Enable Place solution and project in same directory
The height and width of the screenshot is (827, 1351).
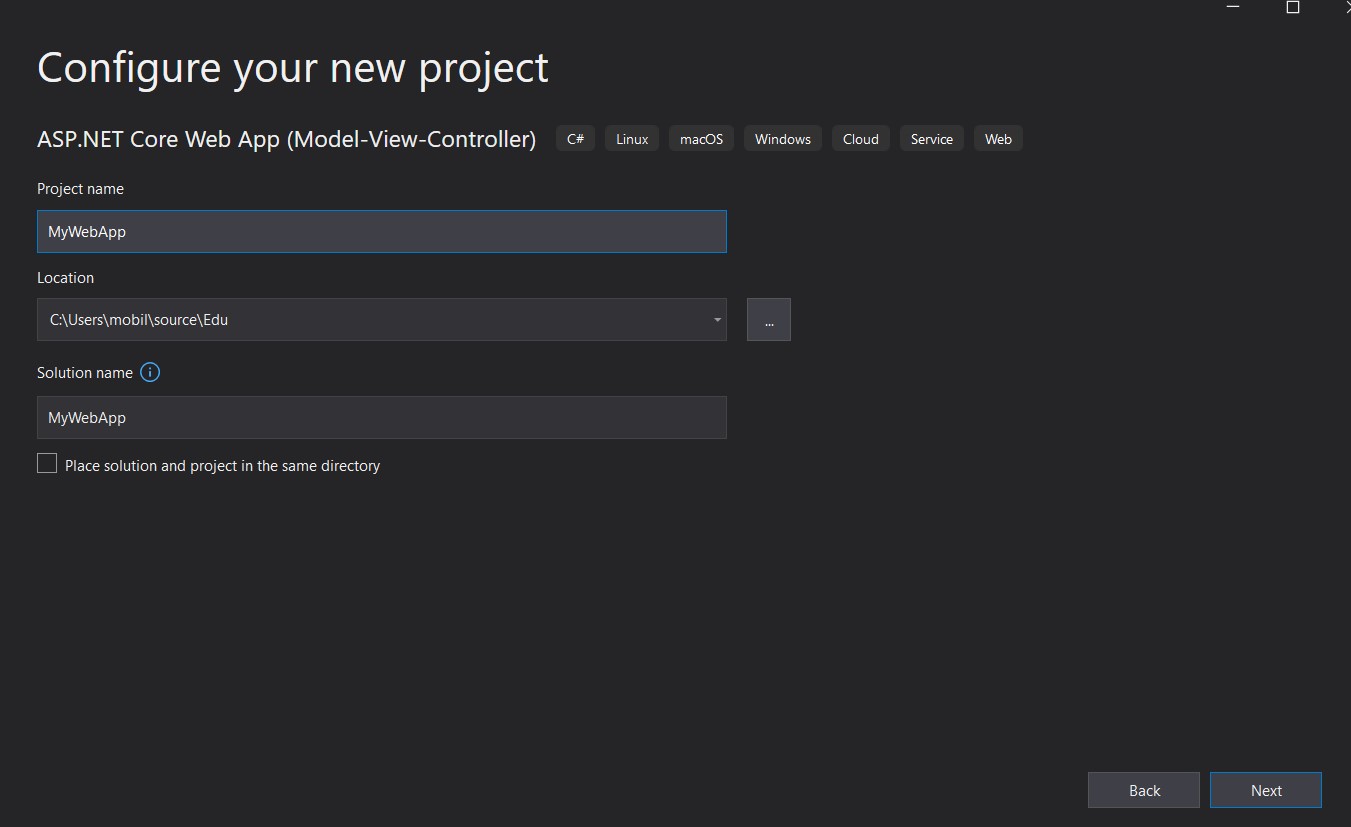[47, 463]
